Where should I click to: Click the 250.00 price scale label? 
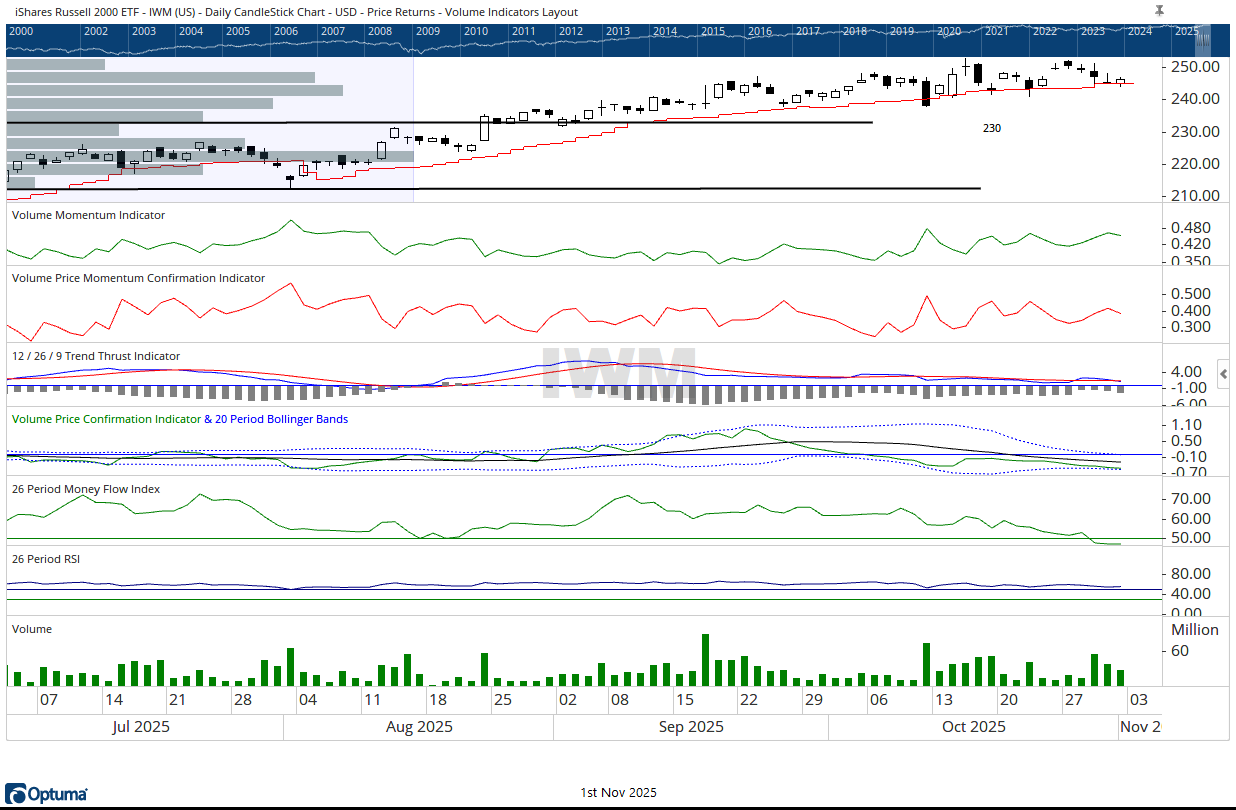click(1195, 67)
